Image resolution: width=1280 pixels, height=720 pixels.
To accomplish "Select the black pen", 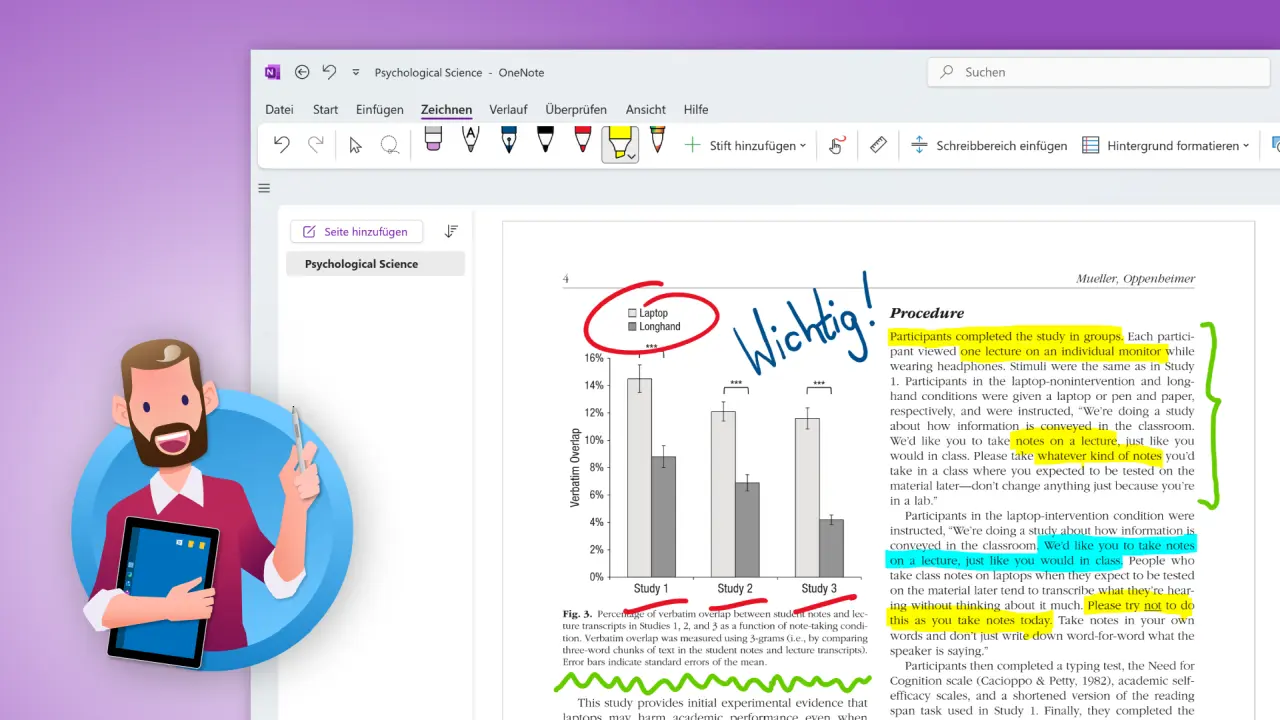I will tap(545, 144).
